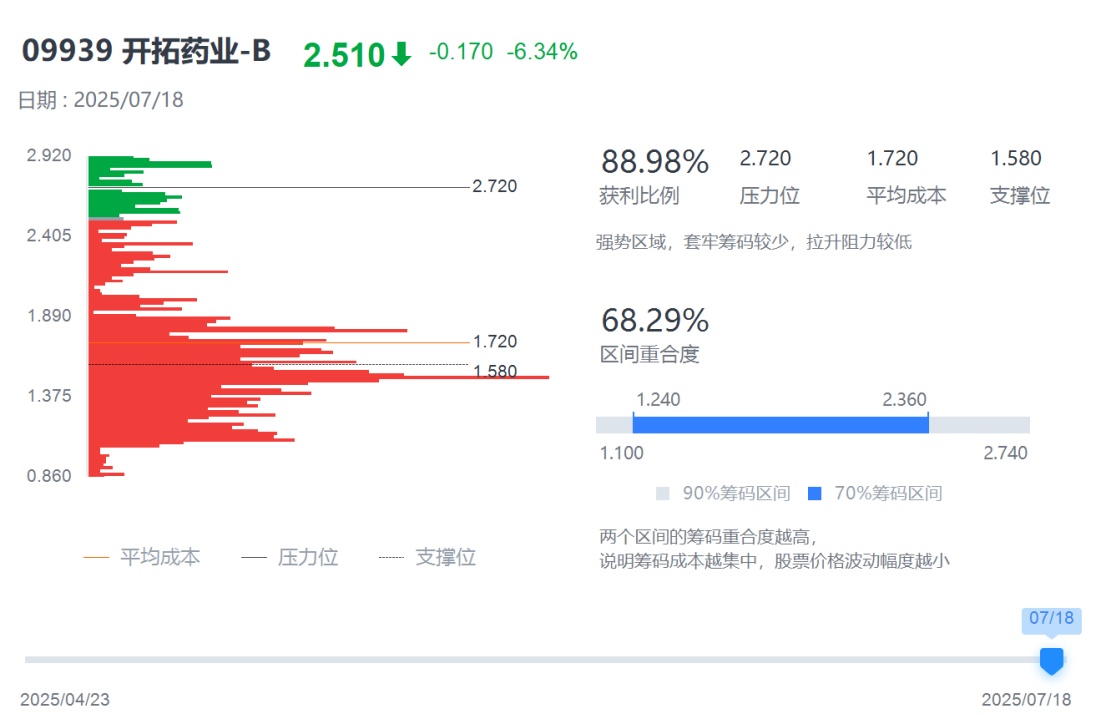Click the stock title 09939 开拓药业-B
The image size is (1107, 719).
[146, 52]
